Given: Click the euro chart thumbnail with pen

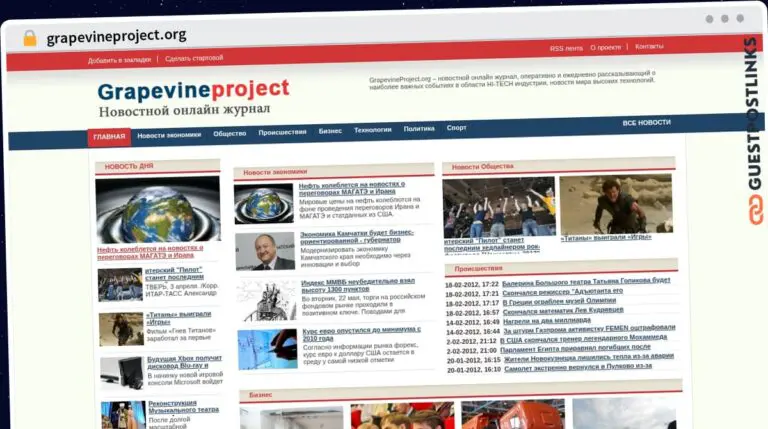Looking at the screenshot, I should click(x=267, y=349).
